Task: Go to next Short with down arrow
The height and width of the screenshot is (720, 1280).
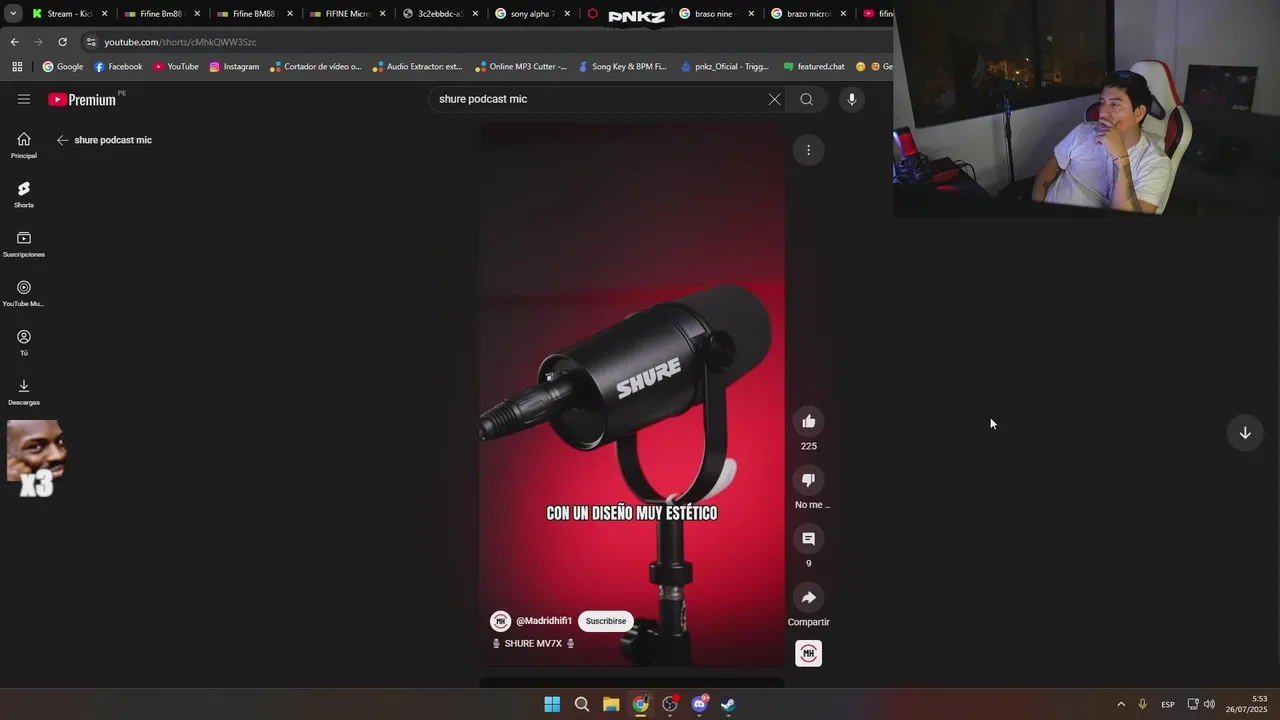Action: pos(1245,433)
